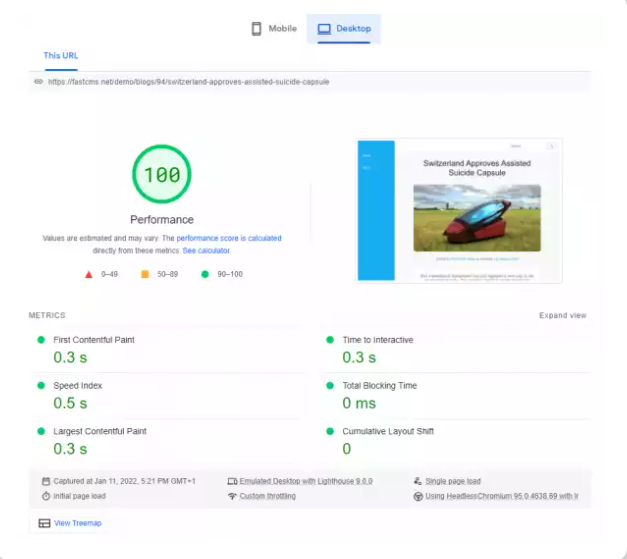Click the fastcms.net page URL text
This screenshot has width=627, height=559.
coord(188,82)
